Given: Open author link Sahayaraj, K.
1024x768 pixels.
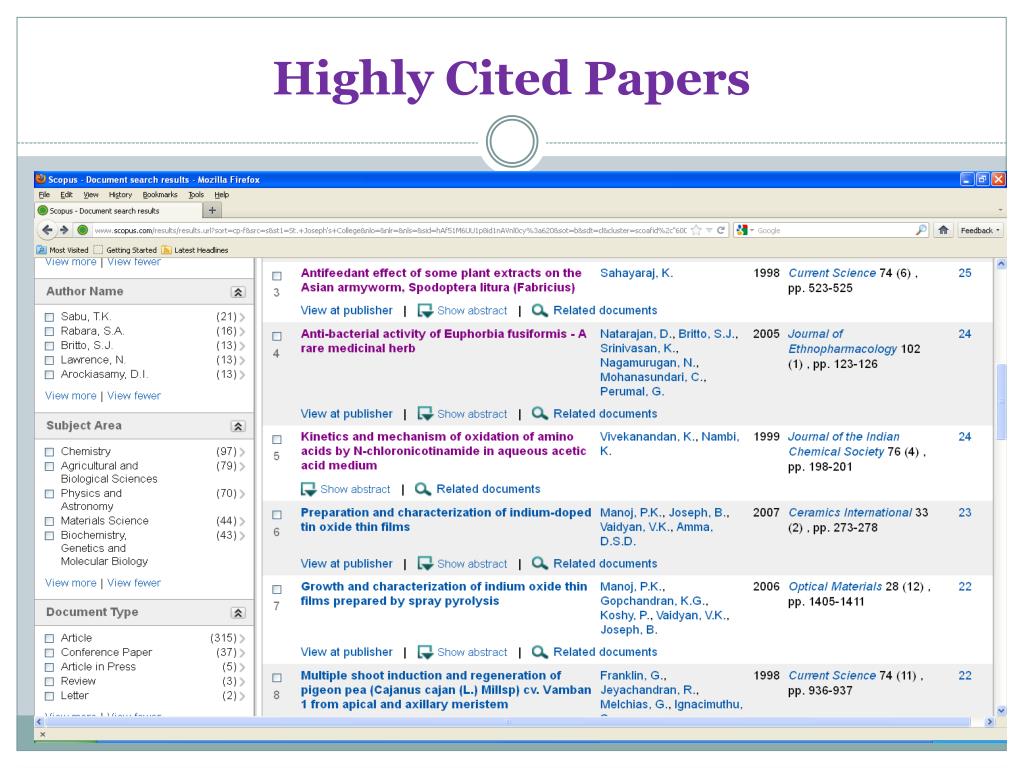Looking at the screenshot, I should (x=636, y=273).
